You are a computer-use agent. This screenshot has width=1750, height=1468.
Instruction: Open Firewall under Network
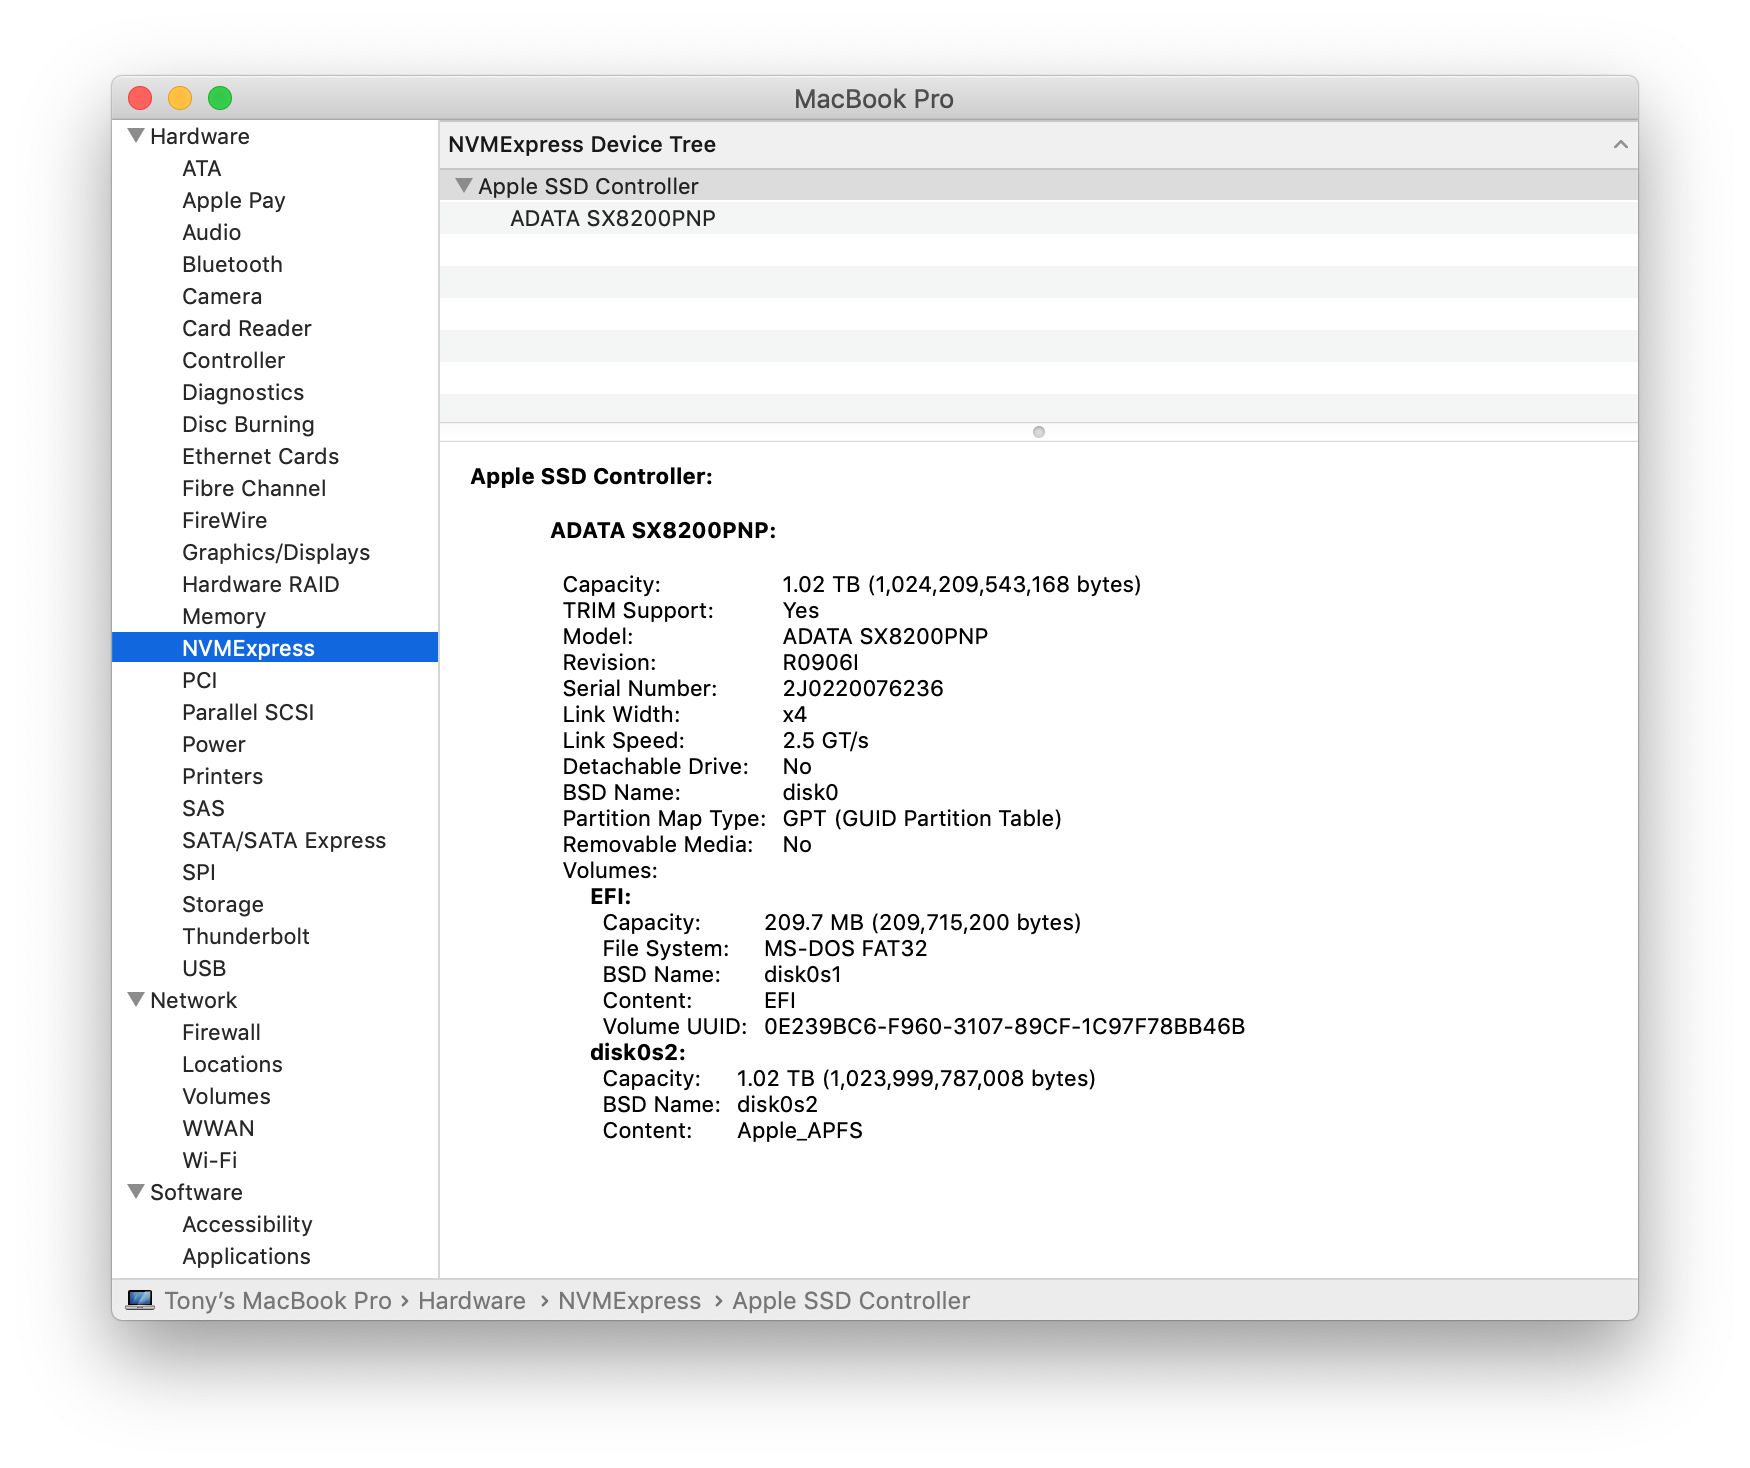click(x=221, y=1032)
